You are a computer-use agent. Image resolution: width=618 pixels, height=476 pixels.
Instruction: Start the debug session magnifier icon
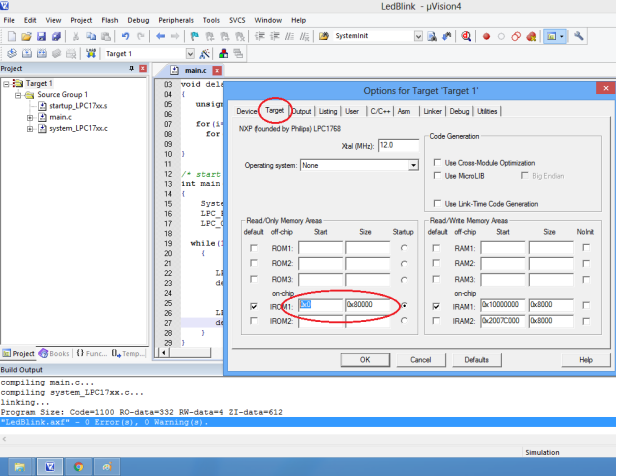466,36
